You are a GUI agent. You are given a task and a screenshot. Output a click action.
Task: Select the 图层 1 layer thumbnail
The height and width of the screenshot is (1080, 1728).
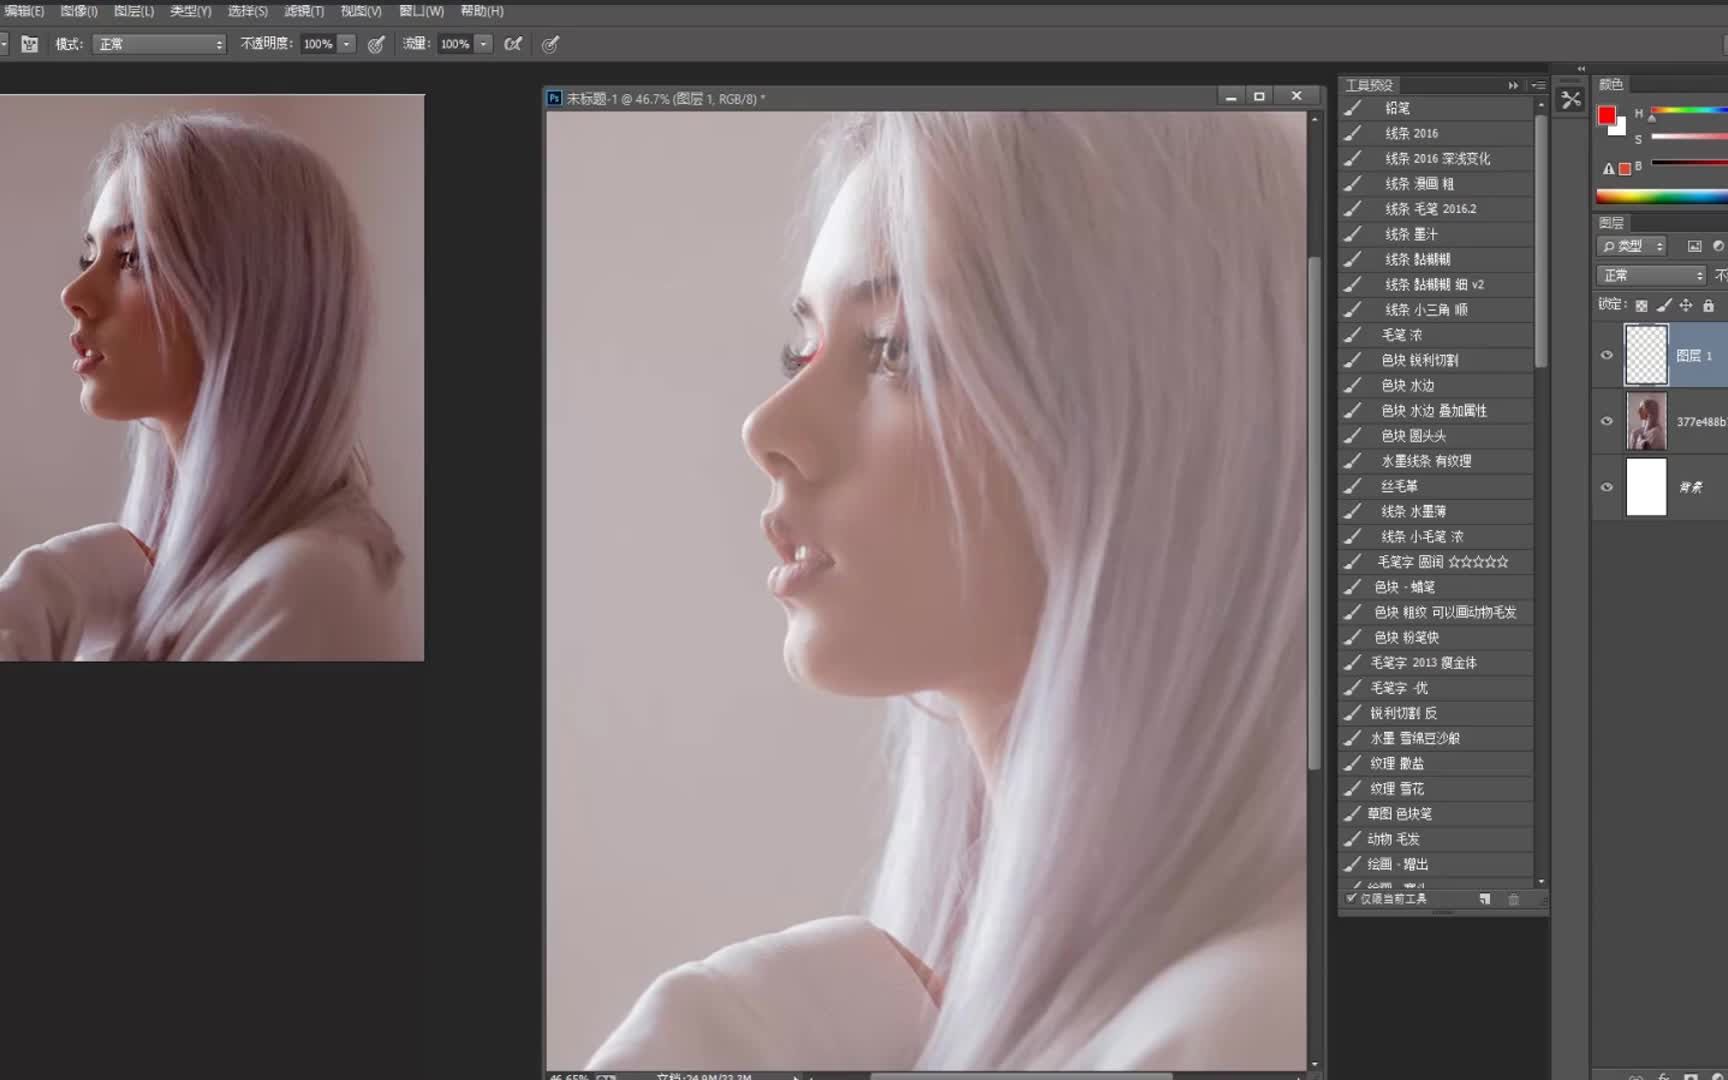[1646, 355]
